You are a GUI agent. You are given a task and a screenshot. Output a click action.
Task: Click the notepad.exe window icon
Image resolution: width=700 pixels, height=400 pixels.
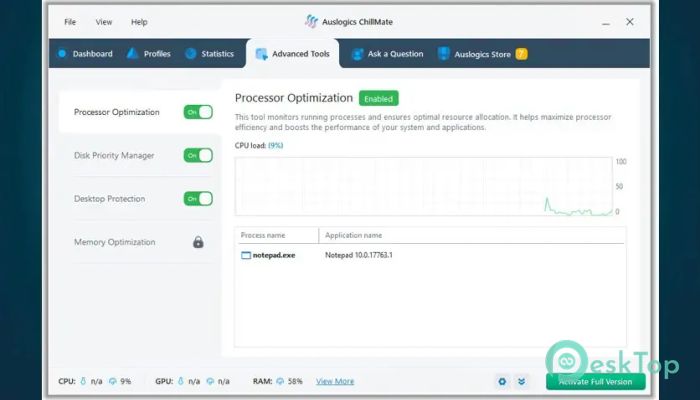point(246,255)
